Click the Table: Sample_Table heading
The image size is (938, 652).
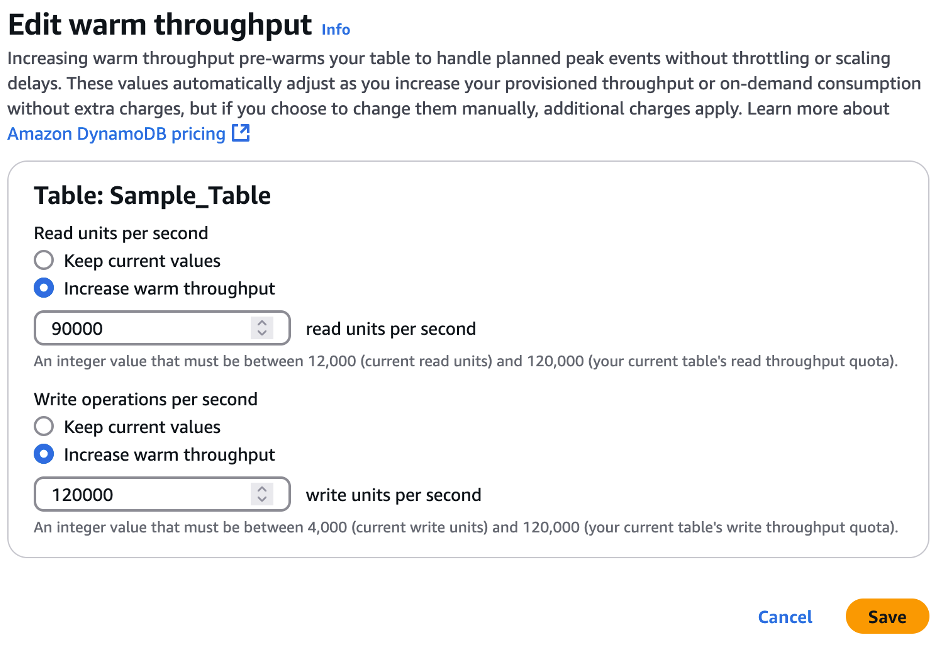[x=151, y=196]
